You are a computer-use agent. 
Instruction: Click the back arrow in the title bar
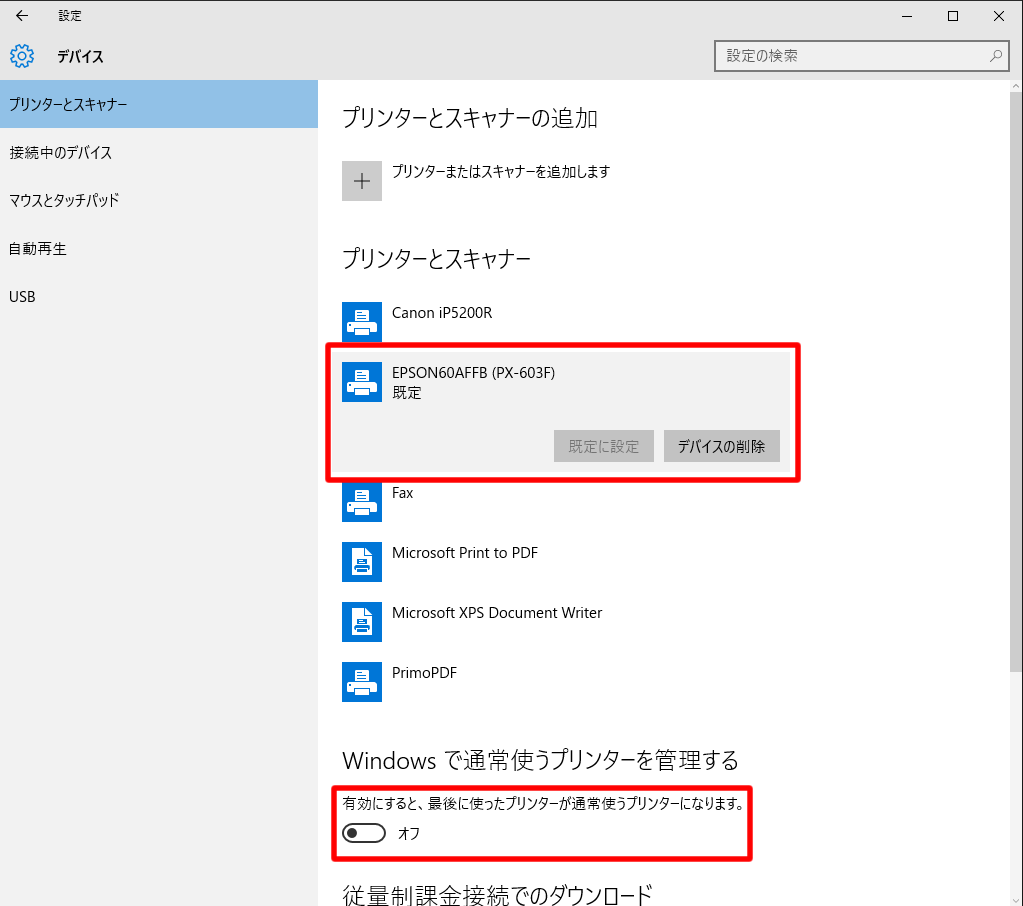22,16
